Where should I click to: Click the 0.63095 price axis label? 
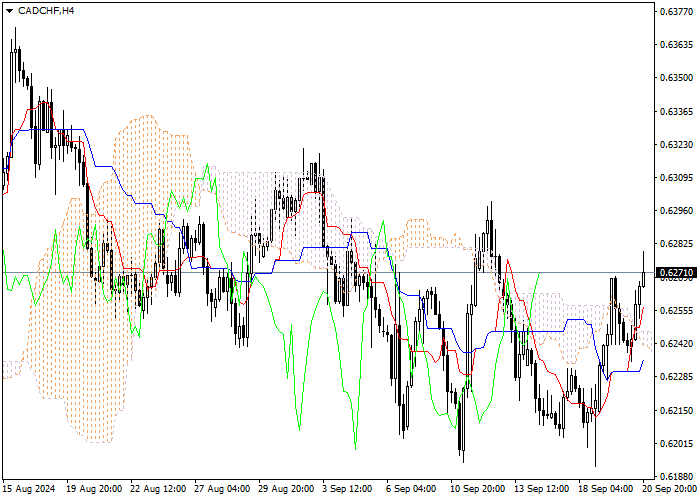pyautogui.click(x=676, y=178)
